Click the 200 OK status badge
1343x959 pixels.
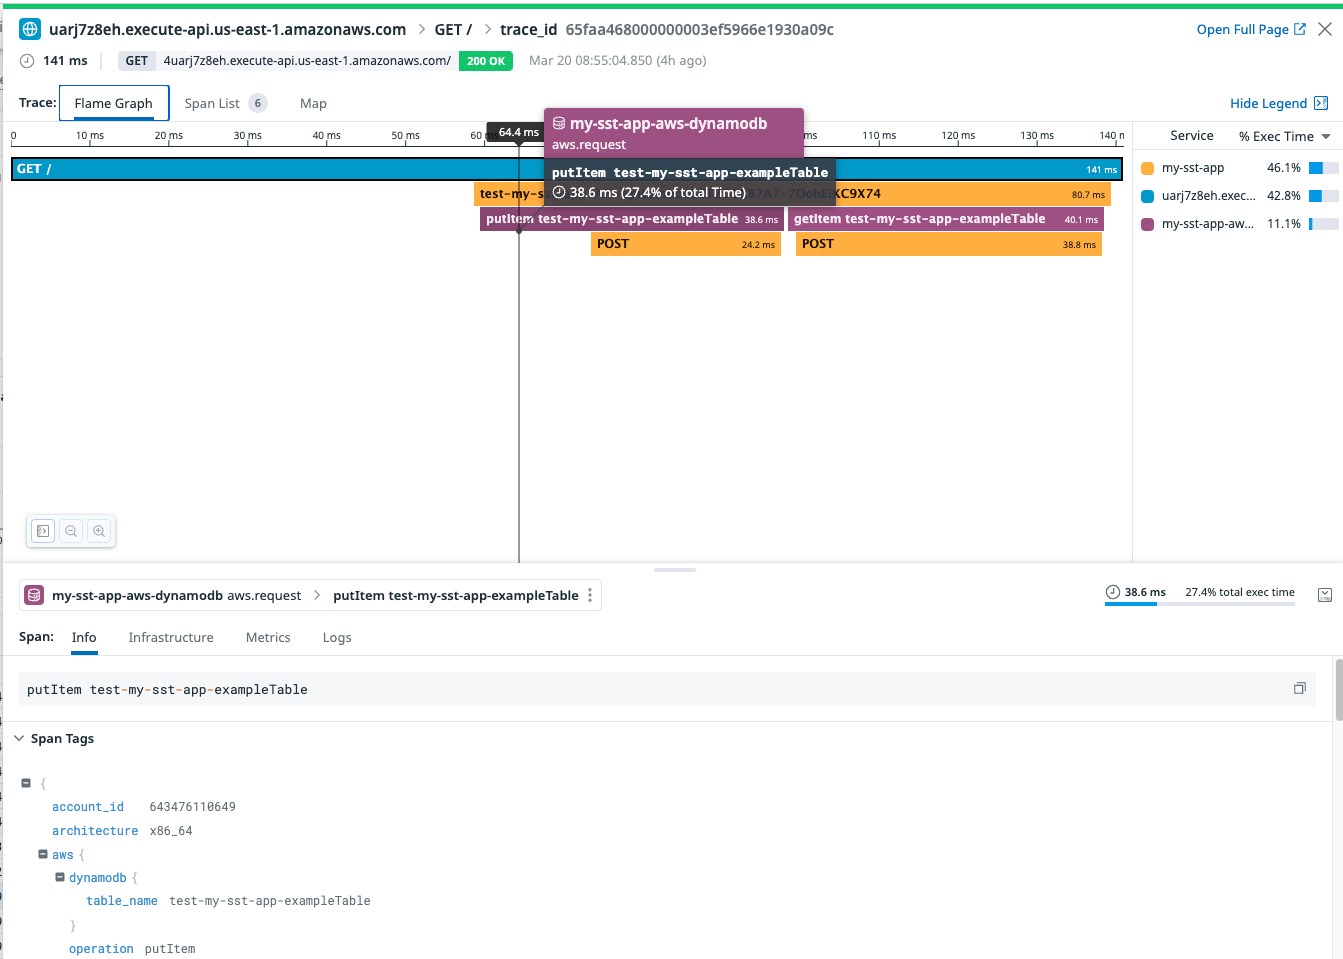click(486, 61)
